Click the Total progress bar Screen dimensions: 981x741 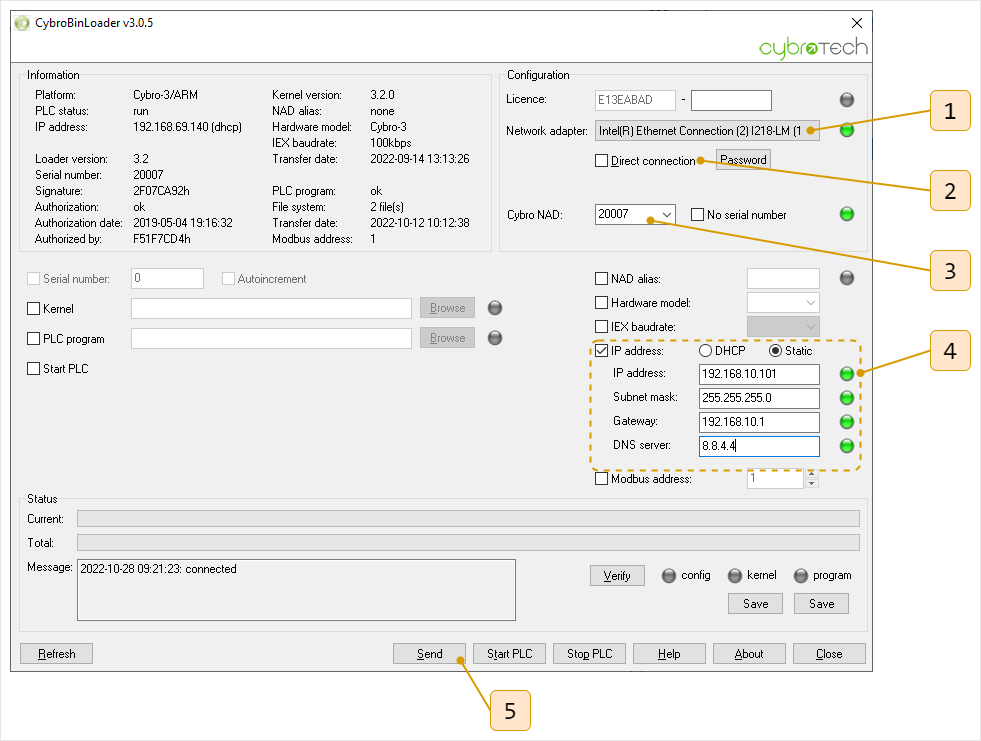coord(468,543)
